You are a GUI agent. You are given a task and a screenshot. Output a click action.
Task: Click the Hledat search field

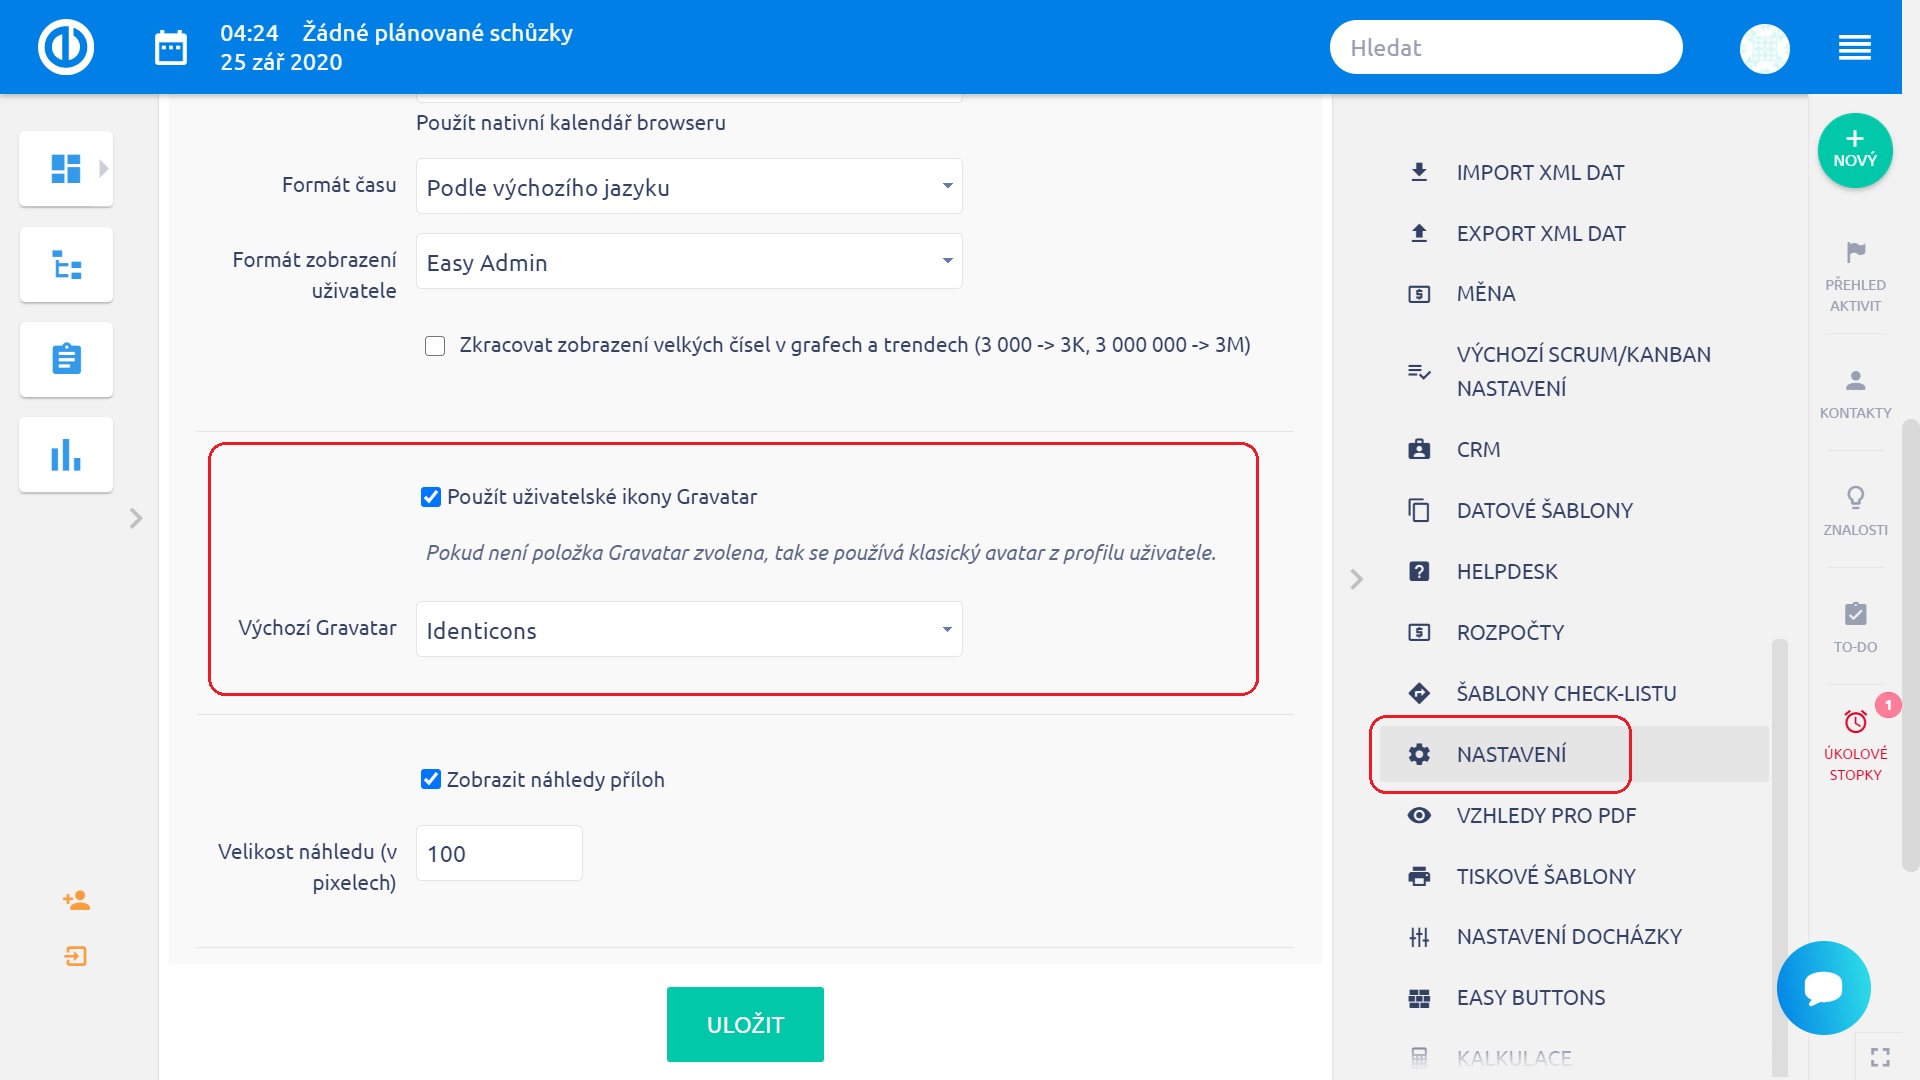pos(1505,48)
